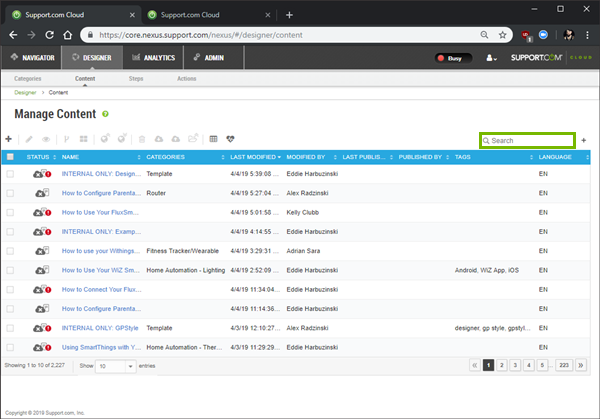Click the open folder with arrow icon
This screenshot has width=600, height=419.
193,138
